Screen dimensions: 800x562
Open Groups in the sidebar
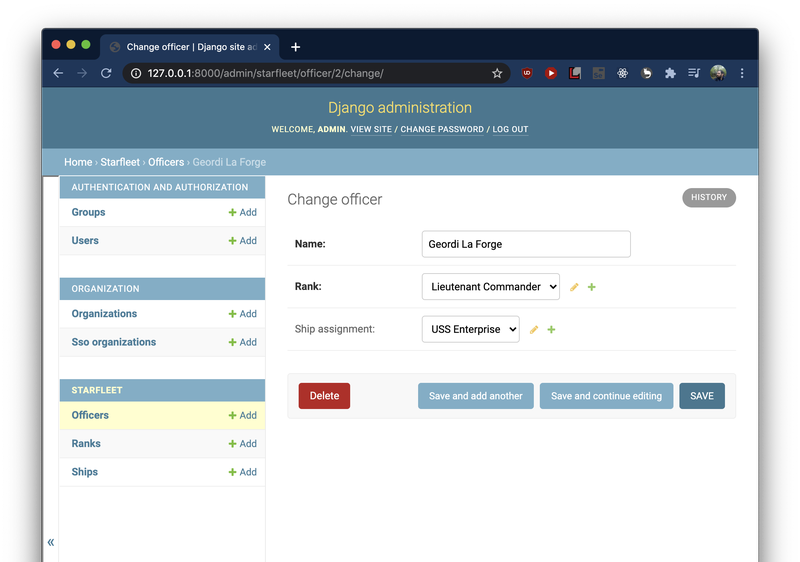click(x=88, y=212)
